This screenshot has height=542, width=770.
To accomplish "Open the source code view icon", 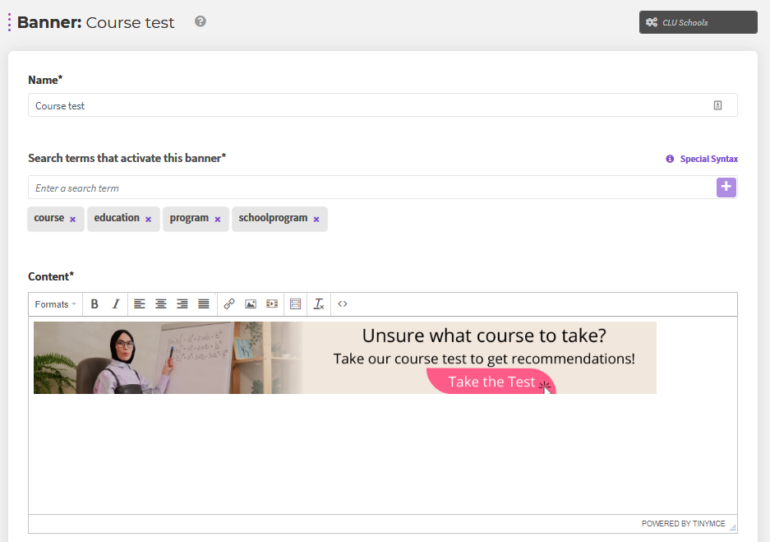I will (343, 304).
